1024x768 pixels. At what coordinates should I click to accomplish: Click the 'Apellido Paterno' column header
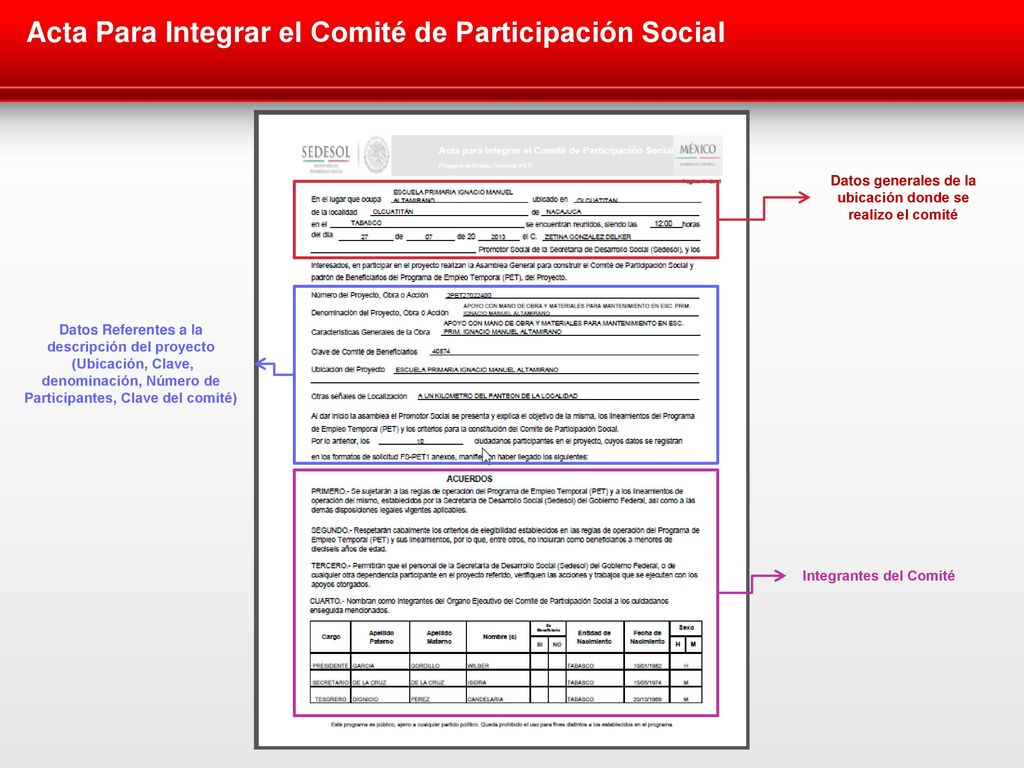(381, 637)
